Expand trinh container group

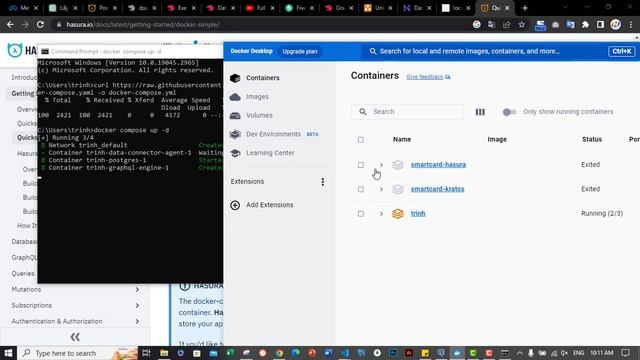tap(381, 213)
